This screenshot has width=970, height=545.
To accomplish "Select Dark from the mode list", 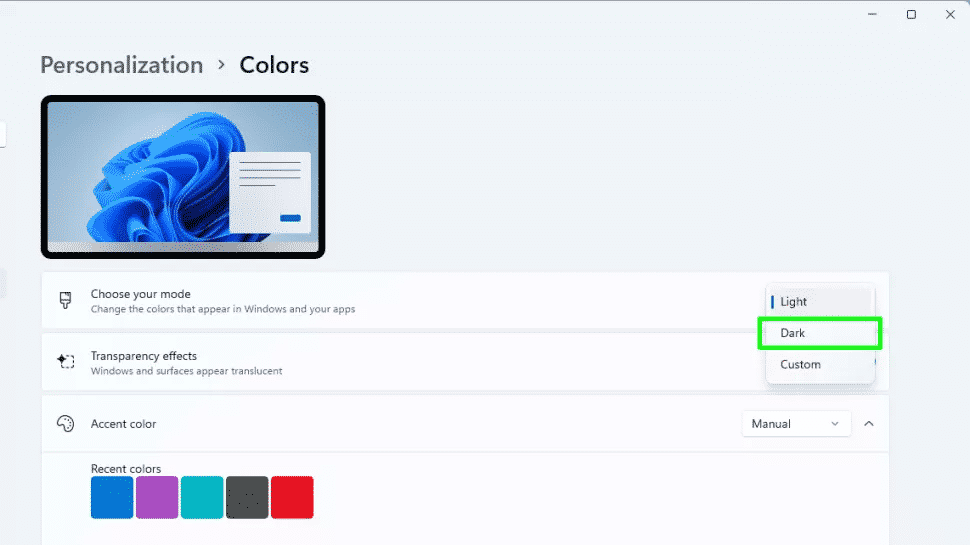I will [818, 333].
